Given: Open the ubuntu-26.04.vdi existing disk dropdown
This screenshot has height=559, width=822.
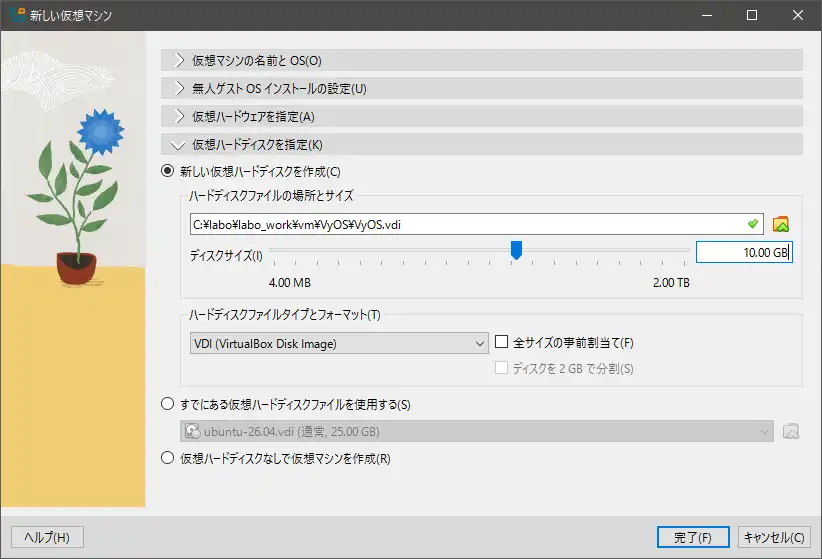Looking at the screenshot, I should 477,431.
